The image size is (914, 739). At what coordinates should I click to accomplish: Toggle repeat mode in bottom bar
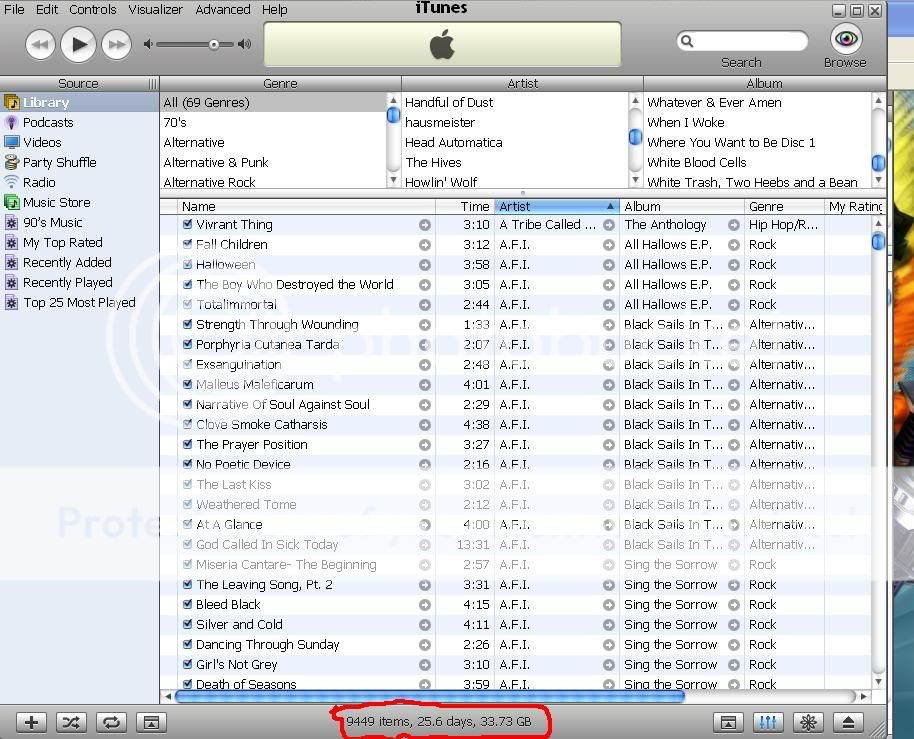coord(110,722)
